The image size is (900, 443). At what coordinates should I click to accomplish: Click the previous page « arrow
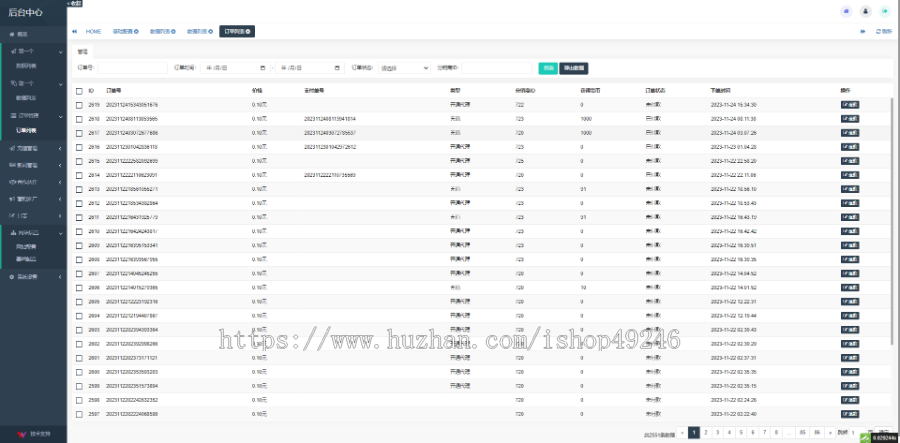pyautogui.click(x=681, y=432)
